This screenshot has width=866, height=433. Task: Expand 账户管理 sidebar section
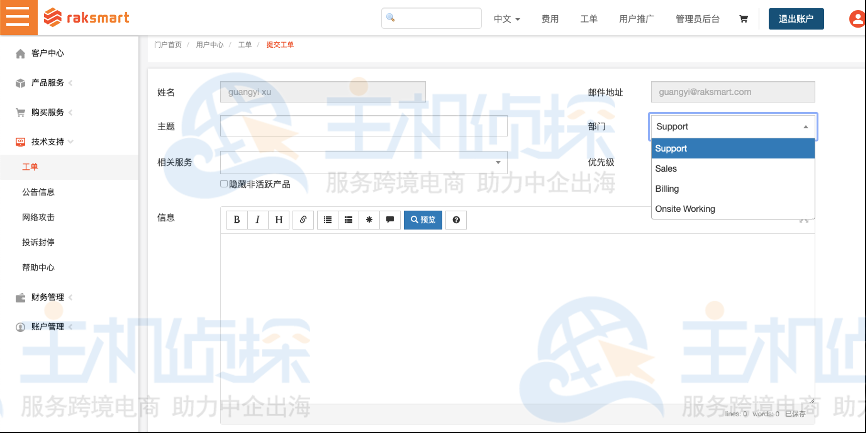71,327
